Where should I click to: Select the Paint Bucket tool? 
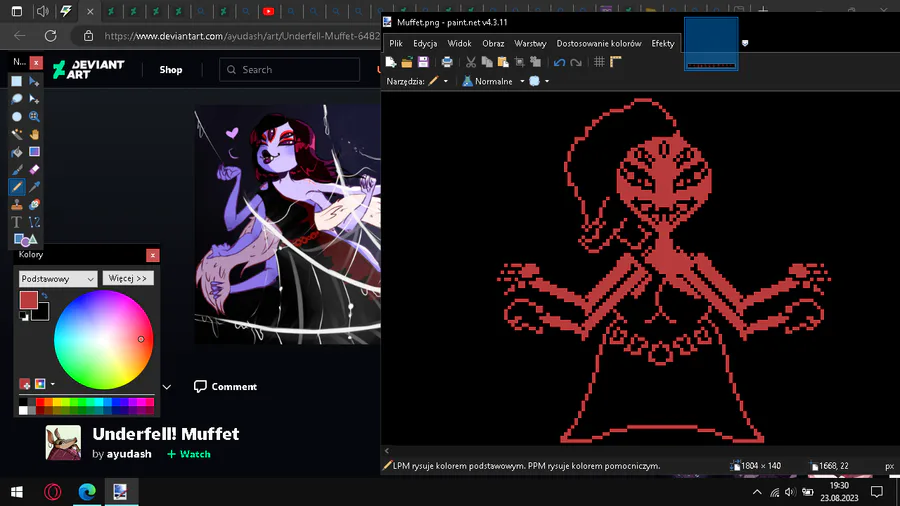(17, 152)
